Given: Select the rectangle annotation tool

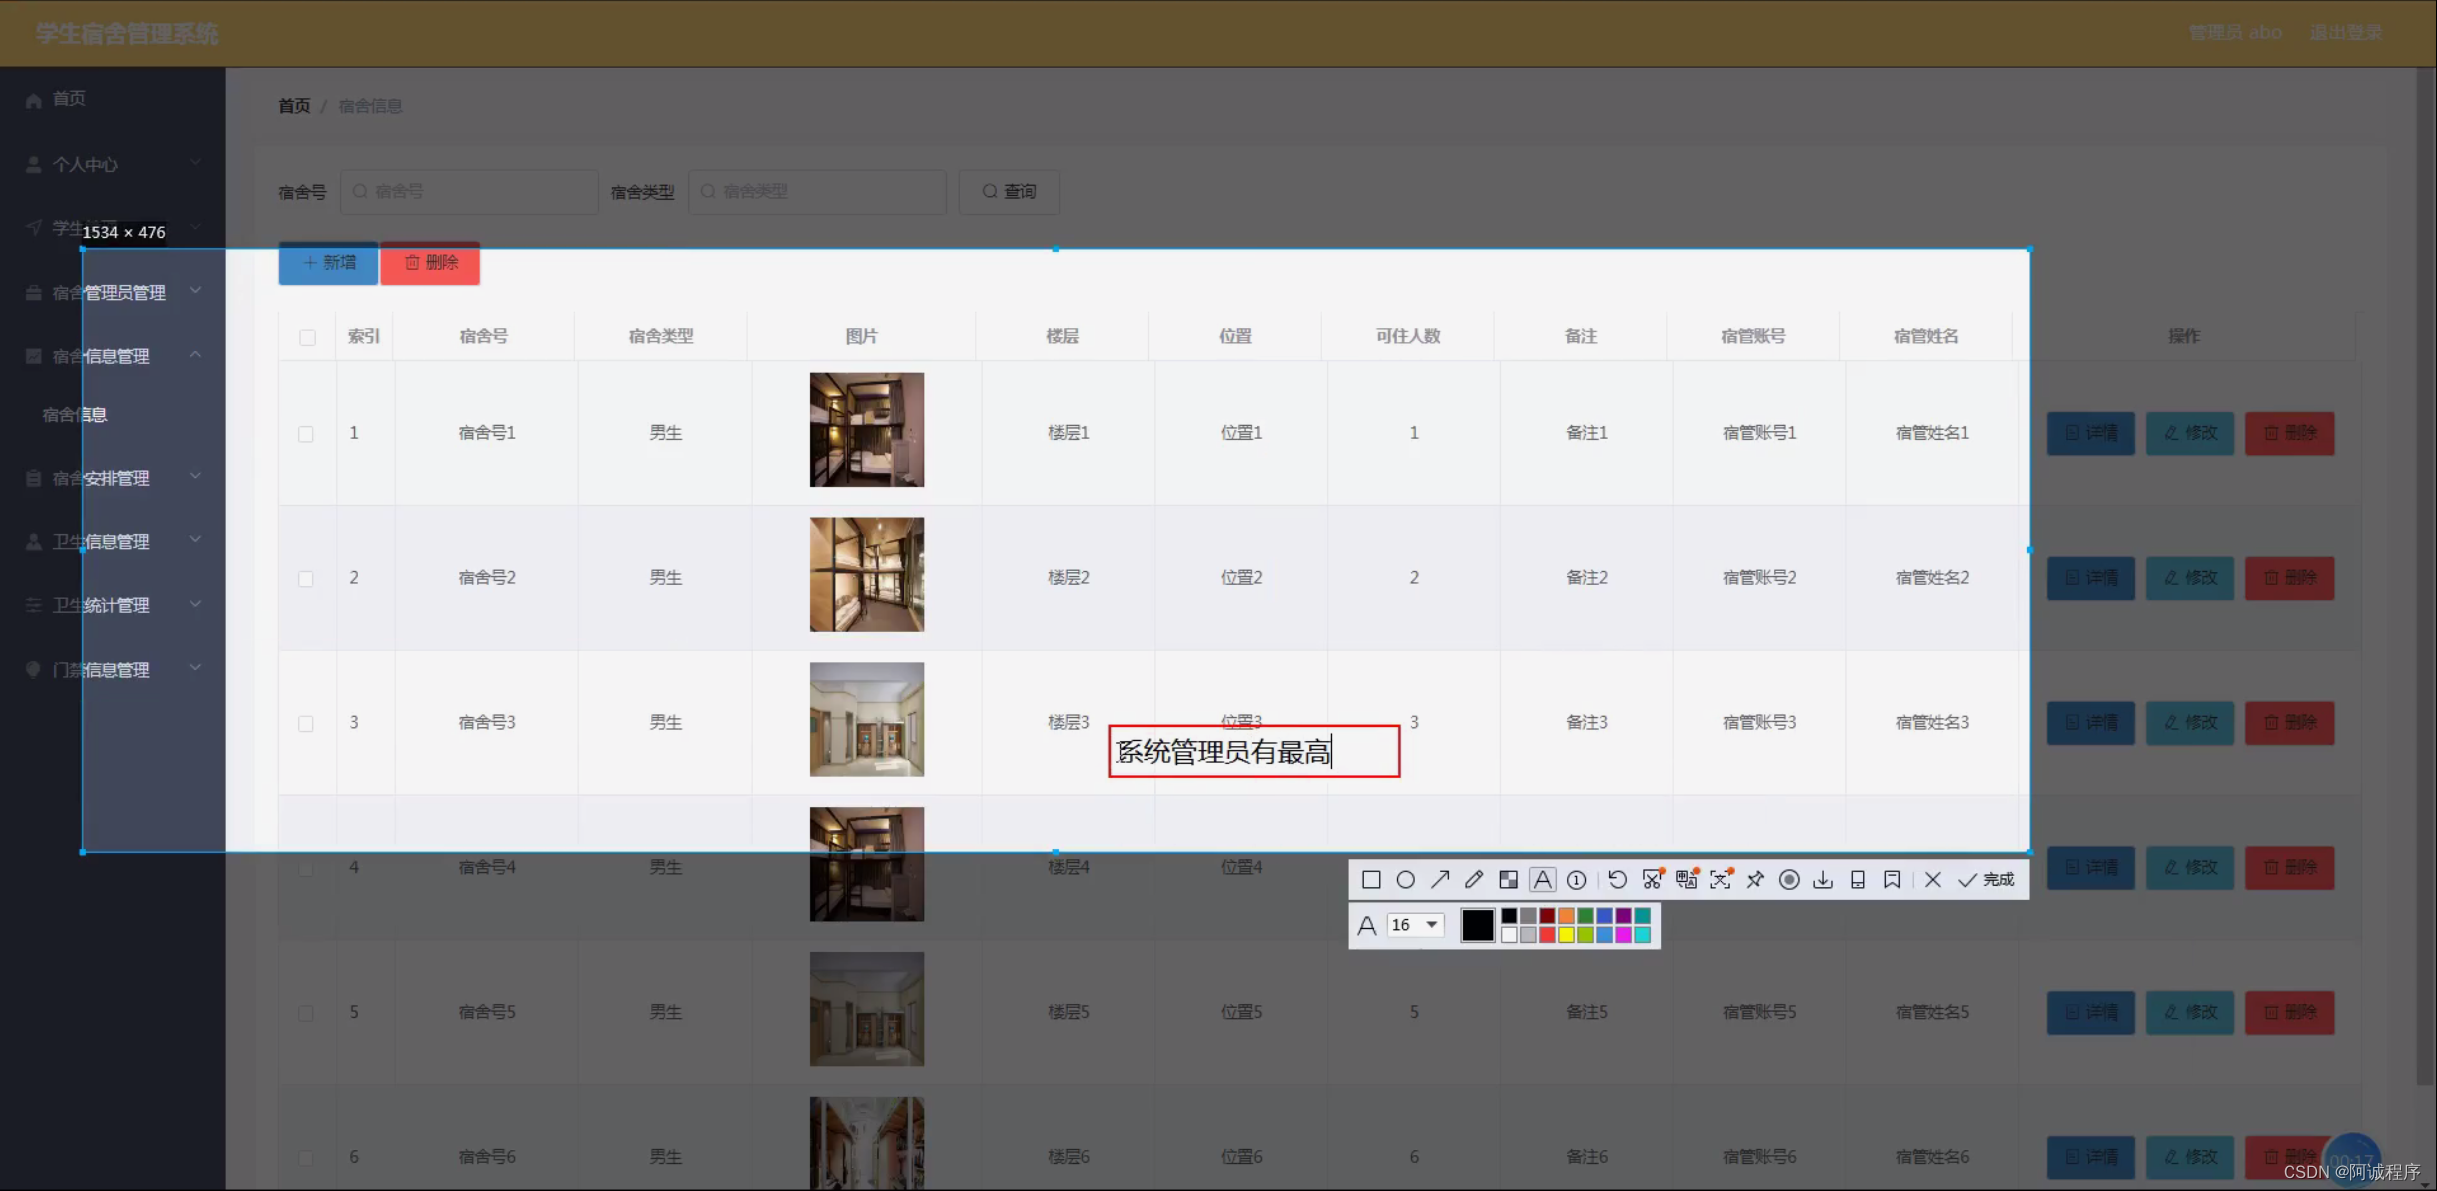Looking at the screenshot, I should (1371, 879).
